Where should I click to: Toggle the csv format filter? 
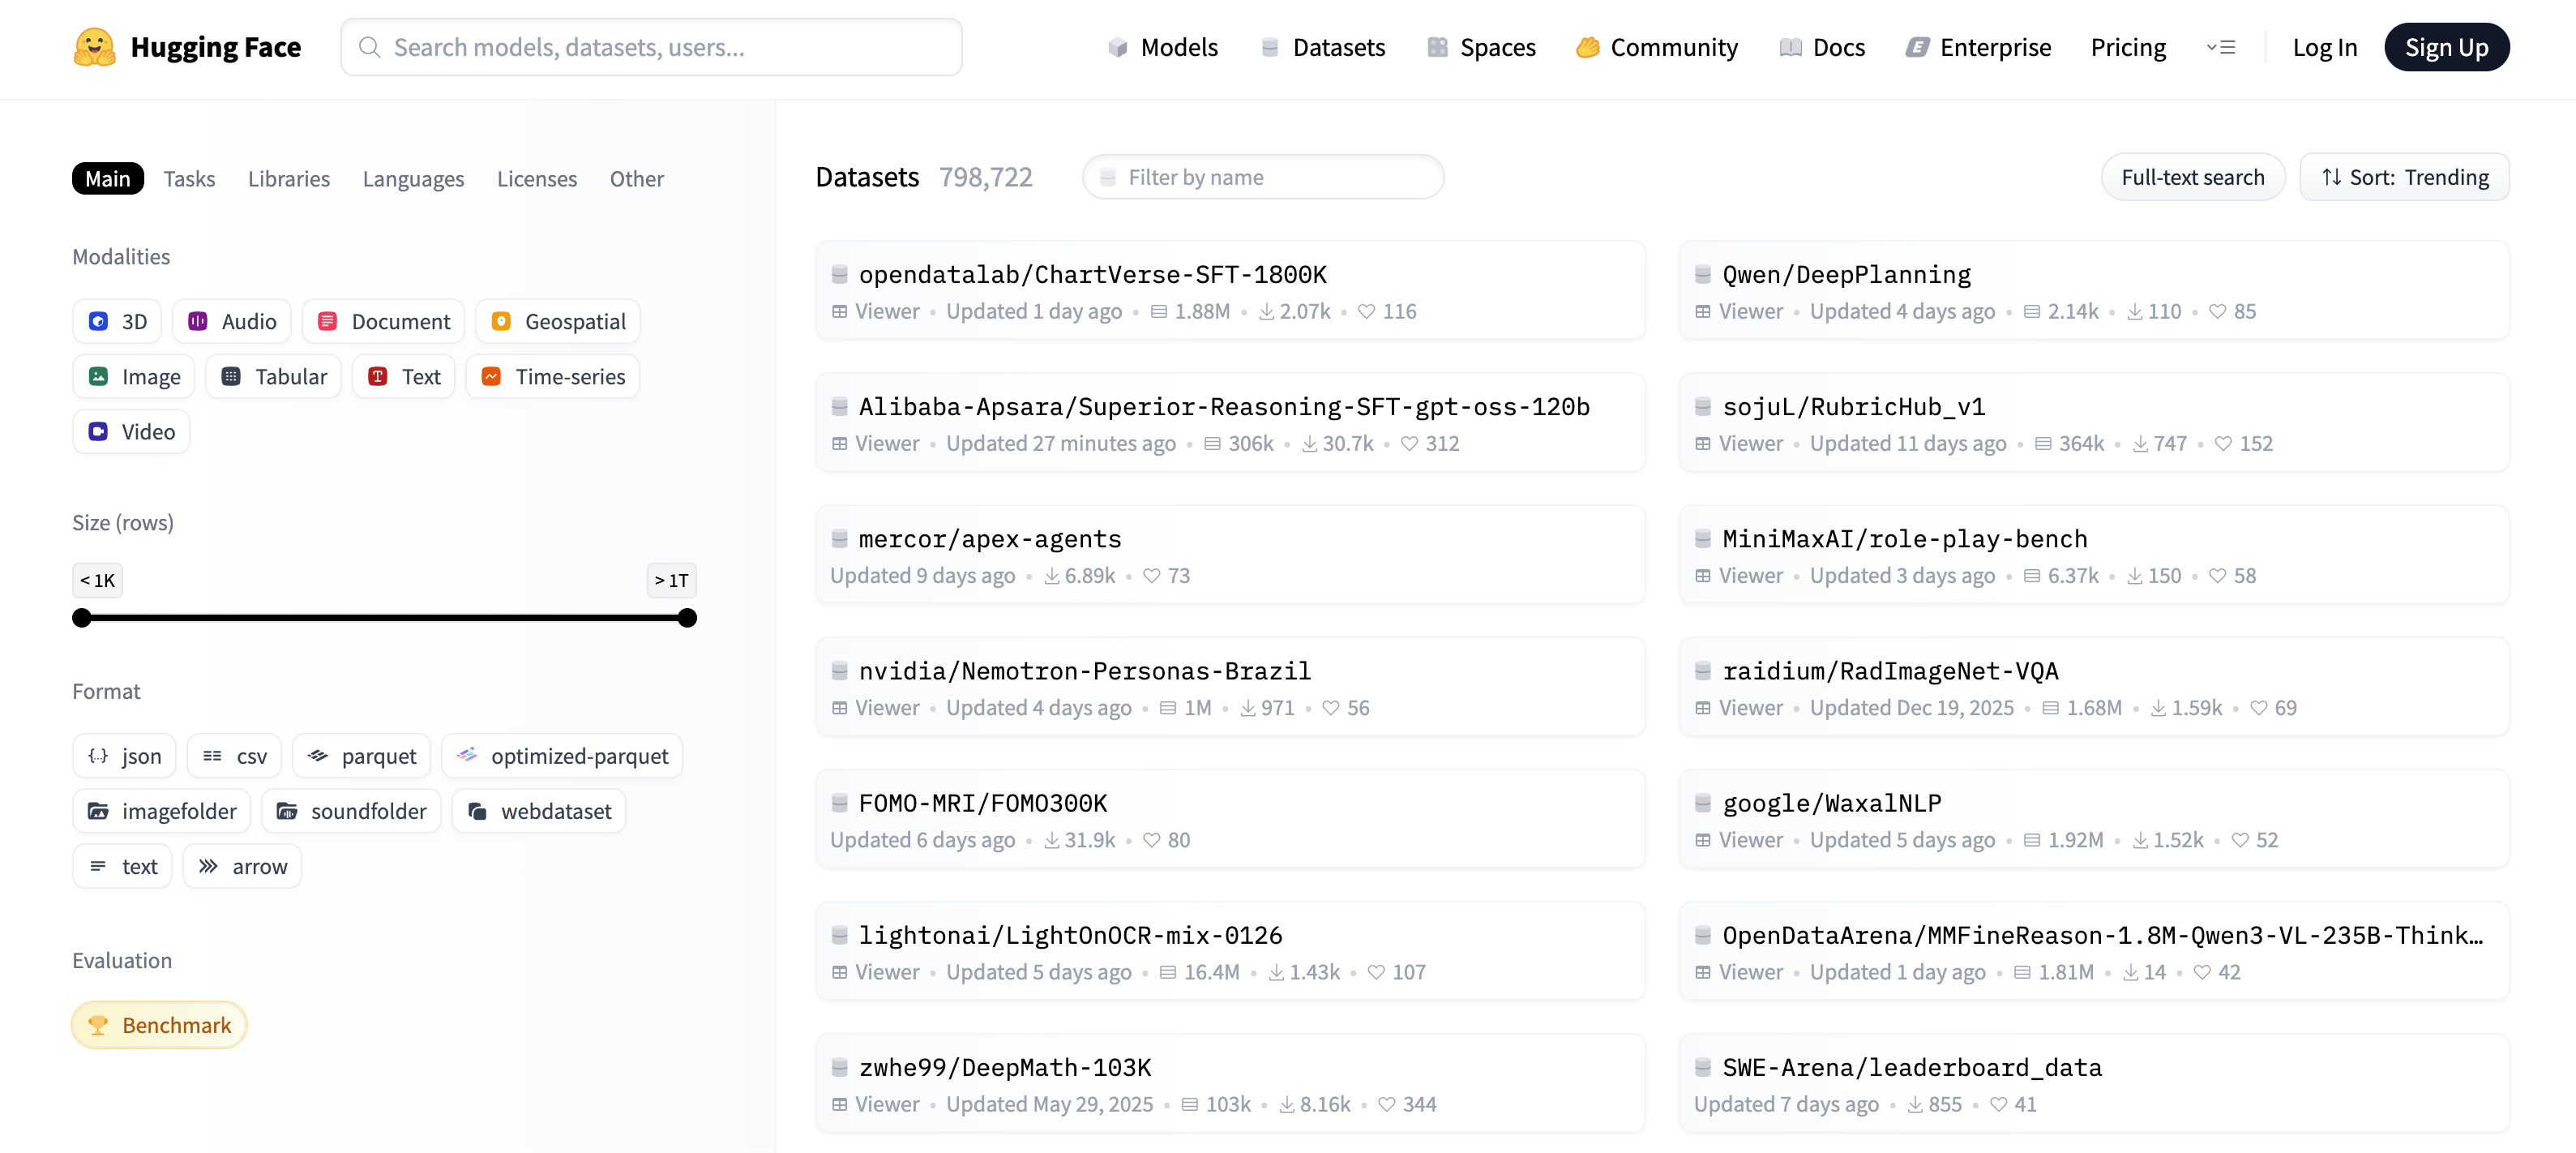[235, 756]
